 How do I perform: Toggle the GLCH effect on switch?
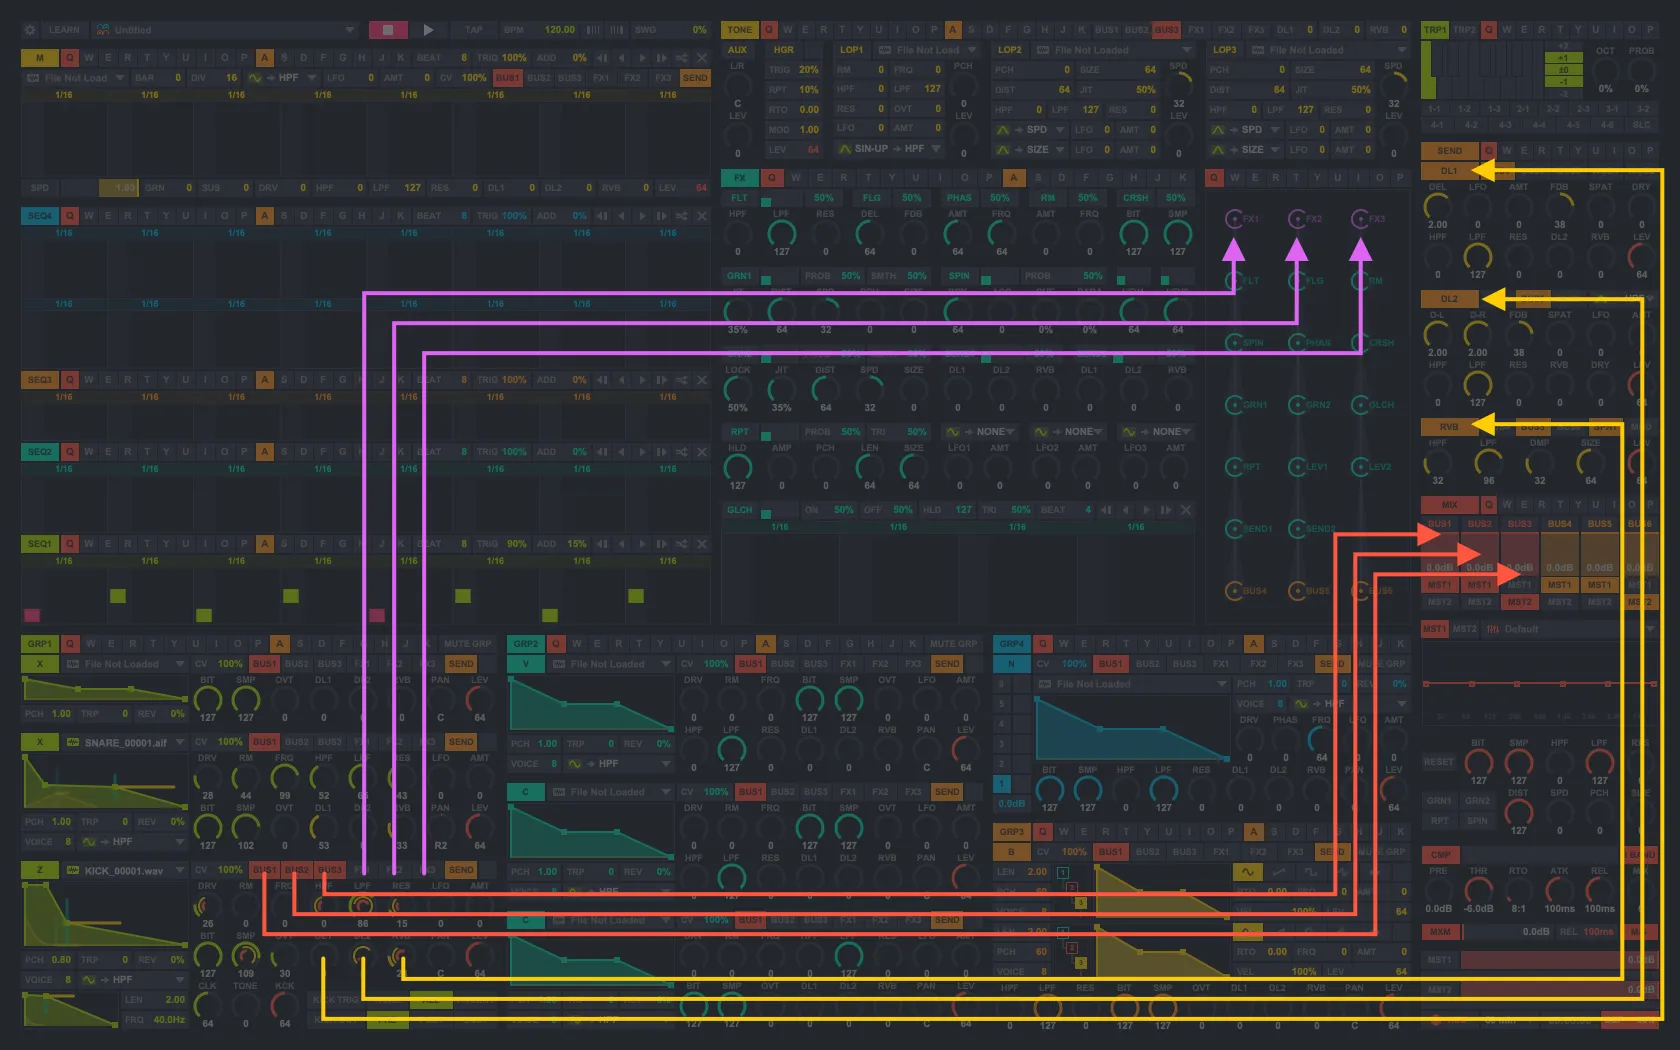click(x=766, y=514)
